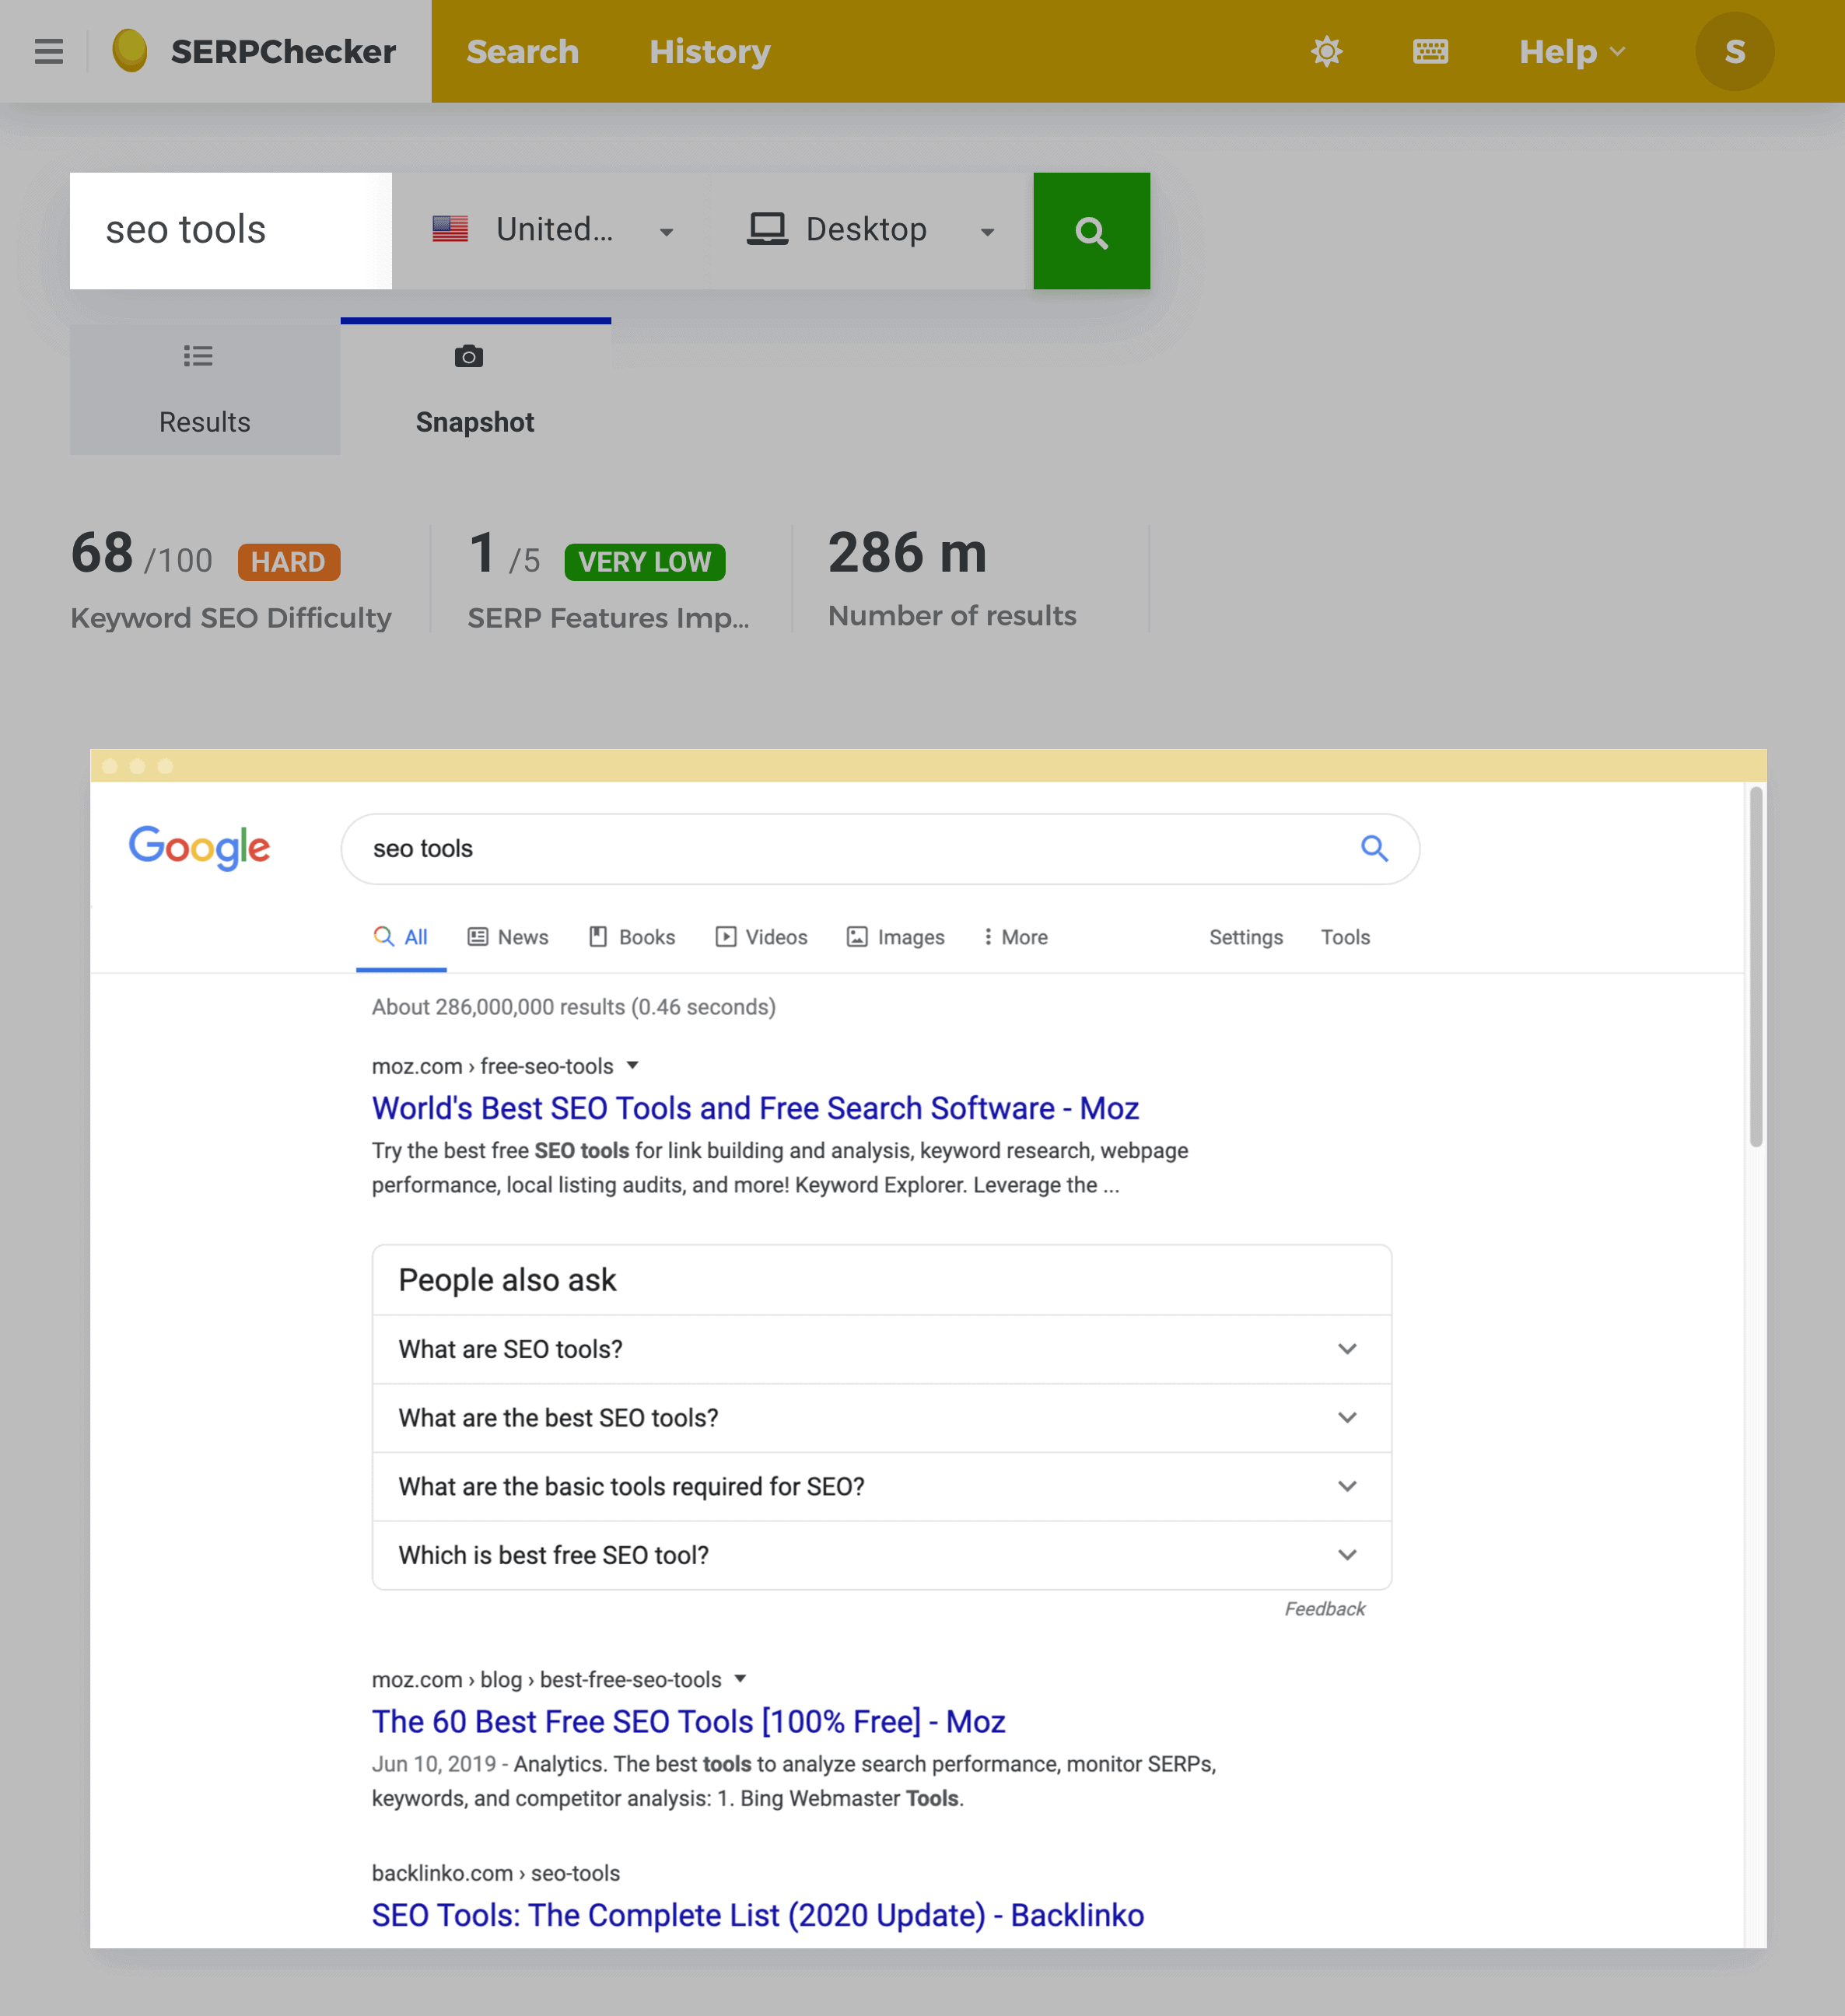Expand Which is best free SEO tool
Viewport: 1845px width, 2016px height.
pyautogui.click(x=881, y=1555)
